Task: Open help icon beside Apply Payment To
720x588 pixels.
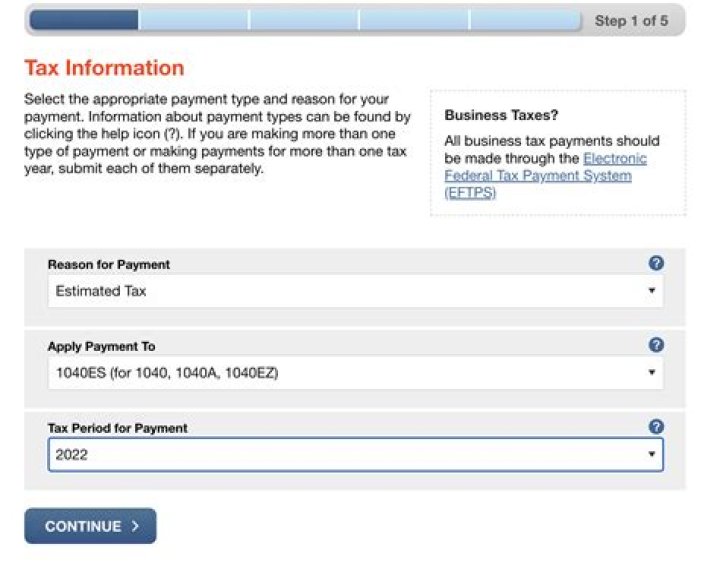Action: (x=656, y=345)
